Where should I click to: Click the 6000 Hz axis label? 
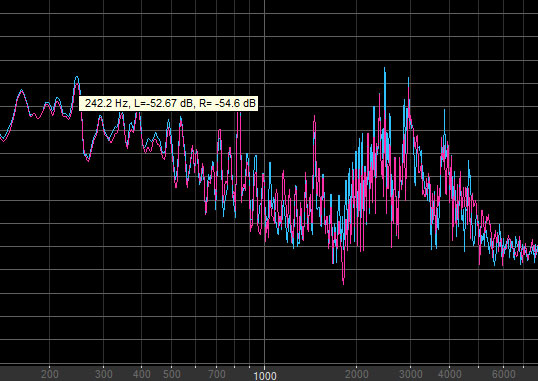tap(503, 374)
